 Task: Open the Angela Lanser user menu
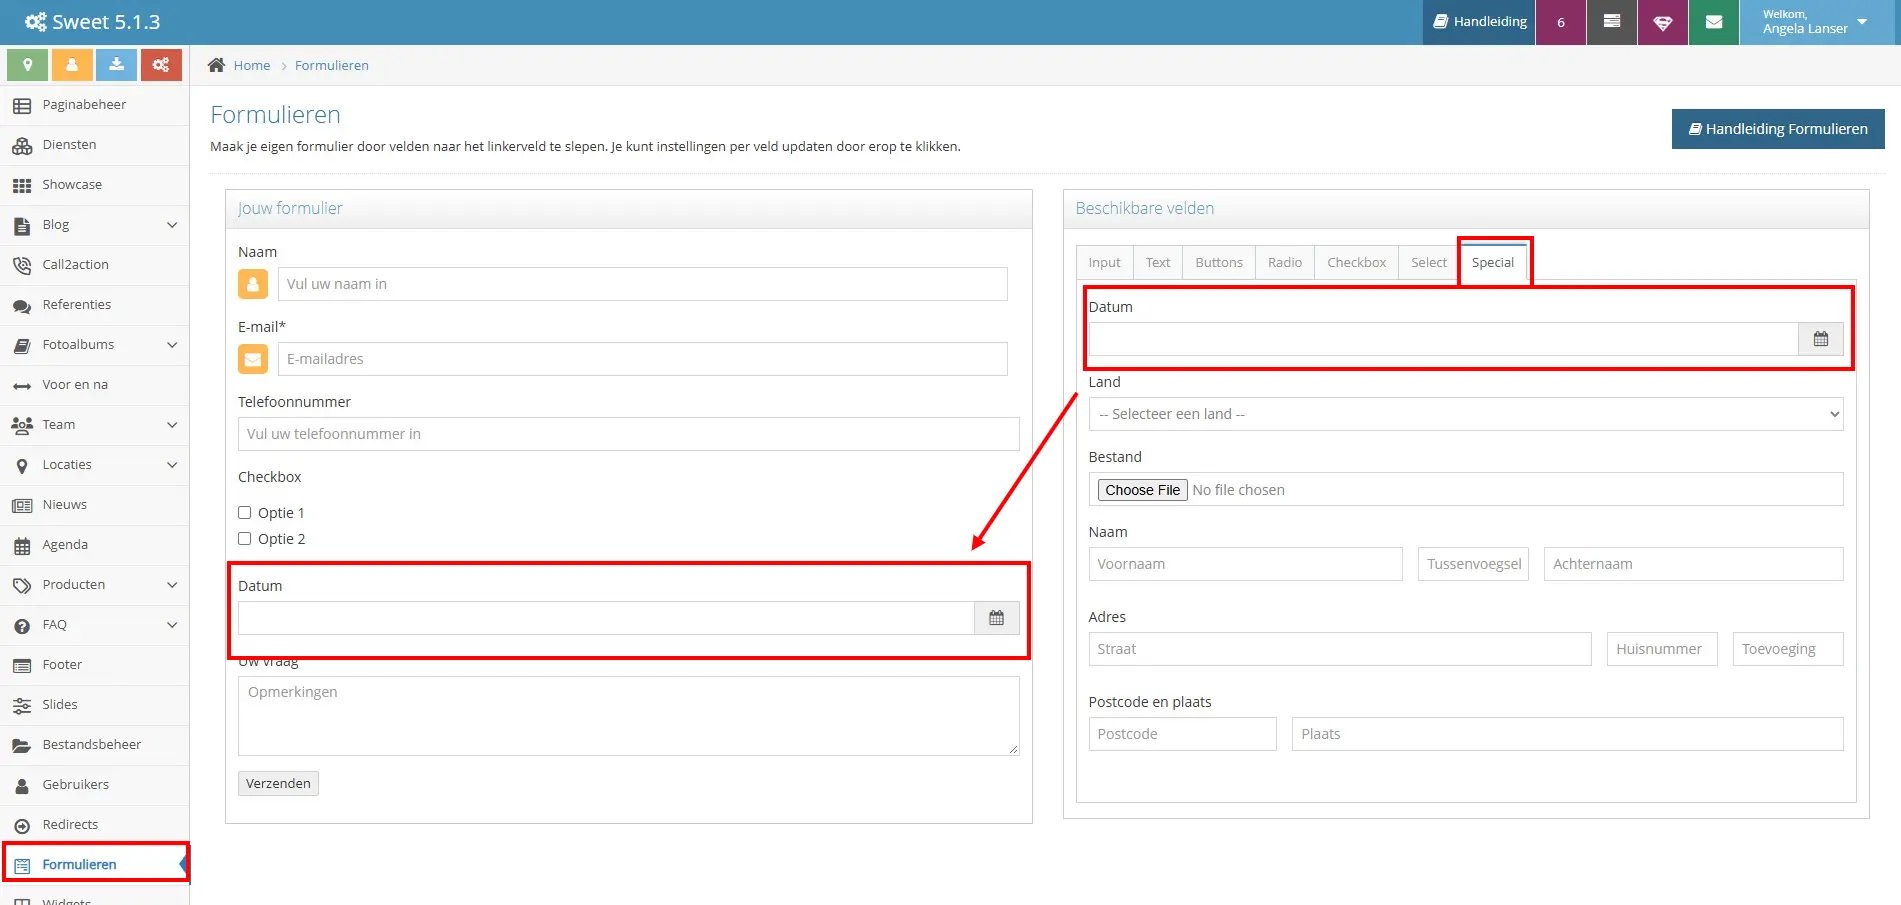point(1815,22)
